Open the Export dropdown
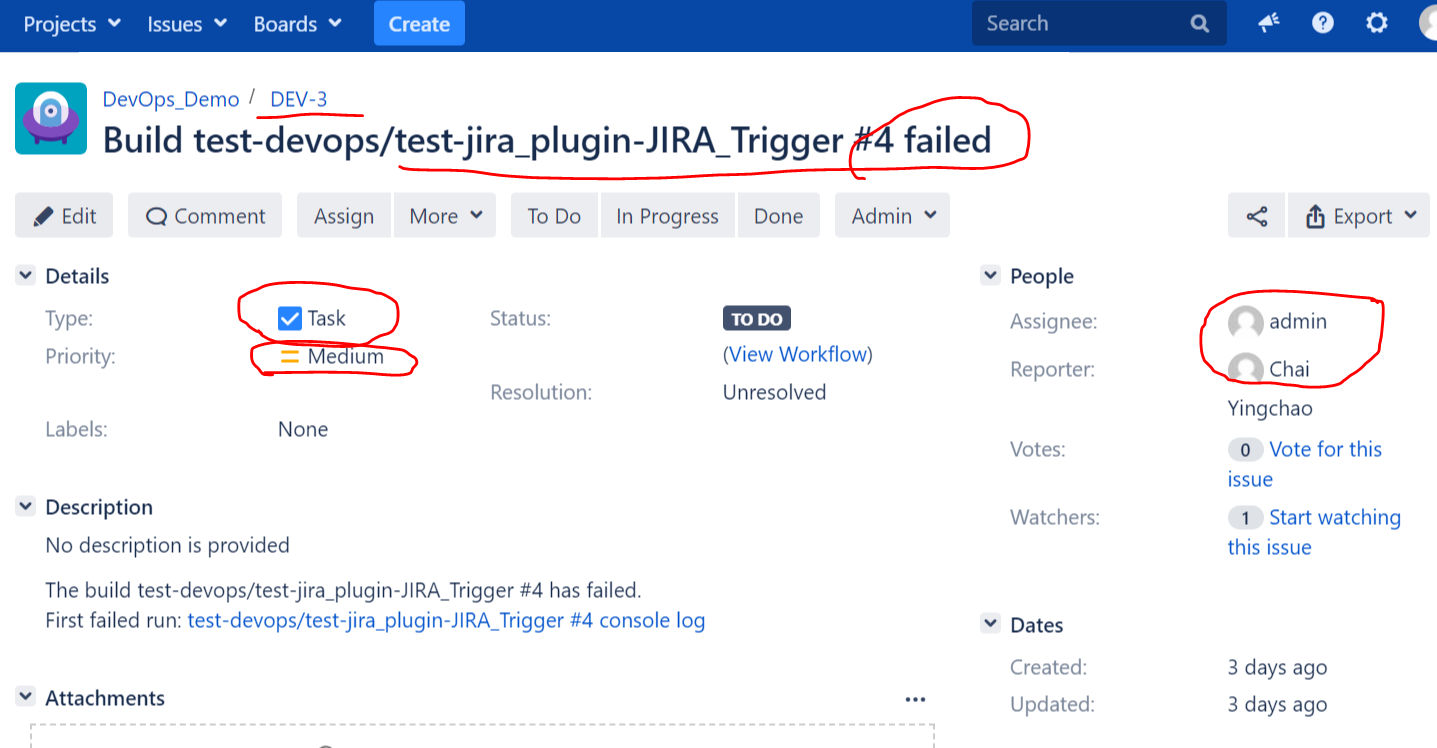1437x748 pixels. [x=1358, y=215]
